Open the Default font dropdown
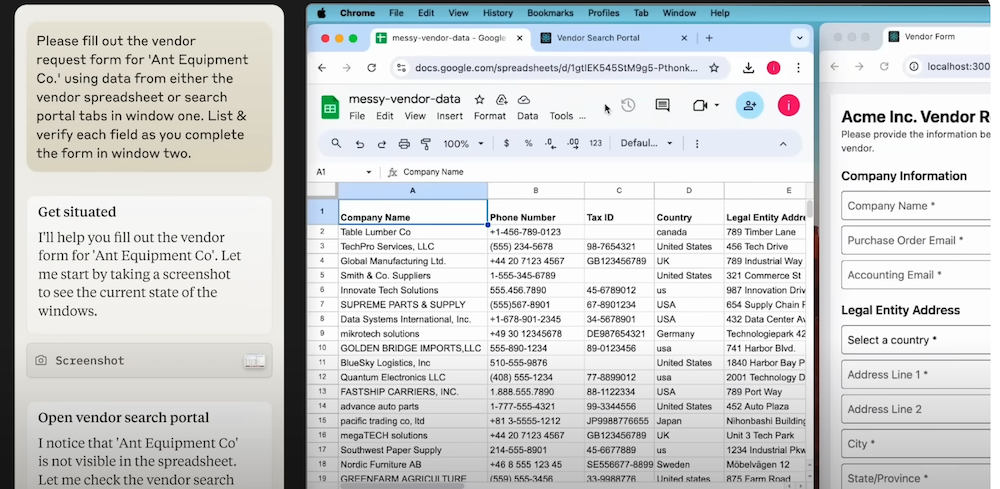The height and width of the screenshot is (489, 1000). tap(647, 143)
